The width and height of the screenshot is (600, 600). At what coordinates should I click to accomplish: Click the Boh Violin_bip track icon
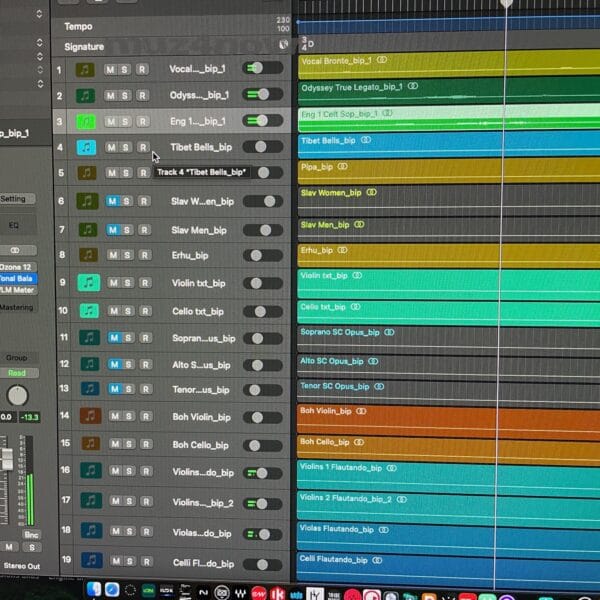pyautogui.click(x=90, y=416)
